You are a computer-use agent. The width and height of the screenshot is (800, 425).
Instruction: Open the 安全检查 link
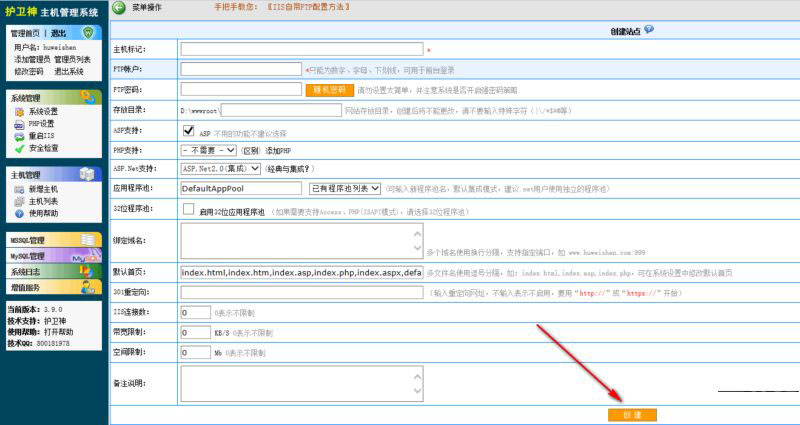[x=43, y=148]
